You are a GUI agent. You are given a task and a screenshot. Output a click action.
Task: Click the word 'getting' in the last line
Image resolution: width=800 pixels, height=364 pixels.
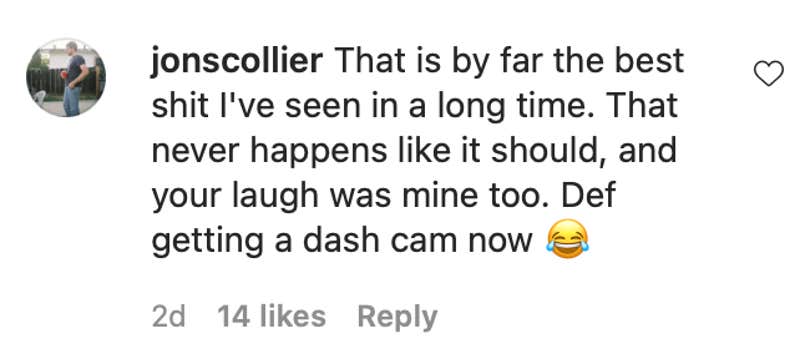(x=208, y=240)
